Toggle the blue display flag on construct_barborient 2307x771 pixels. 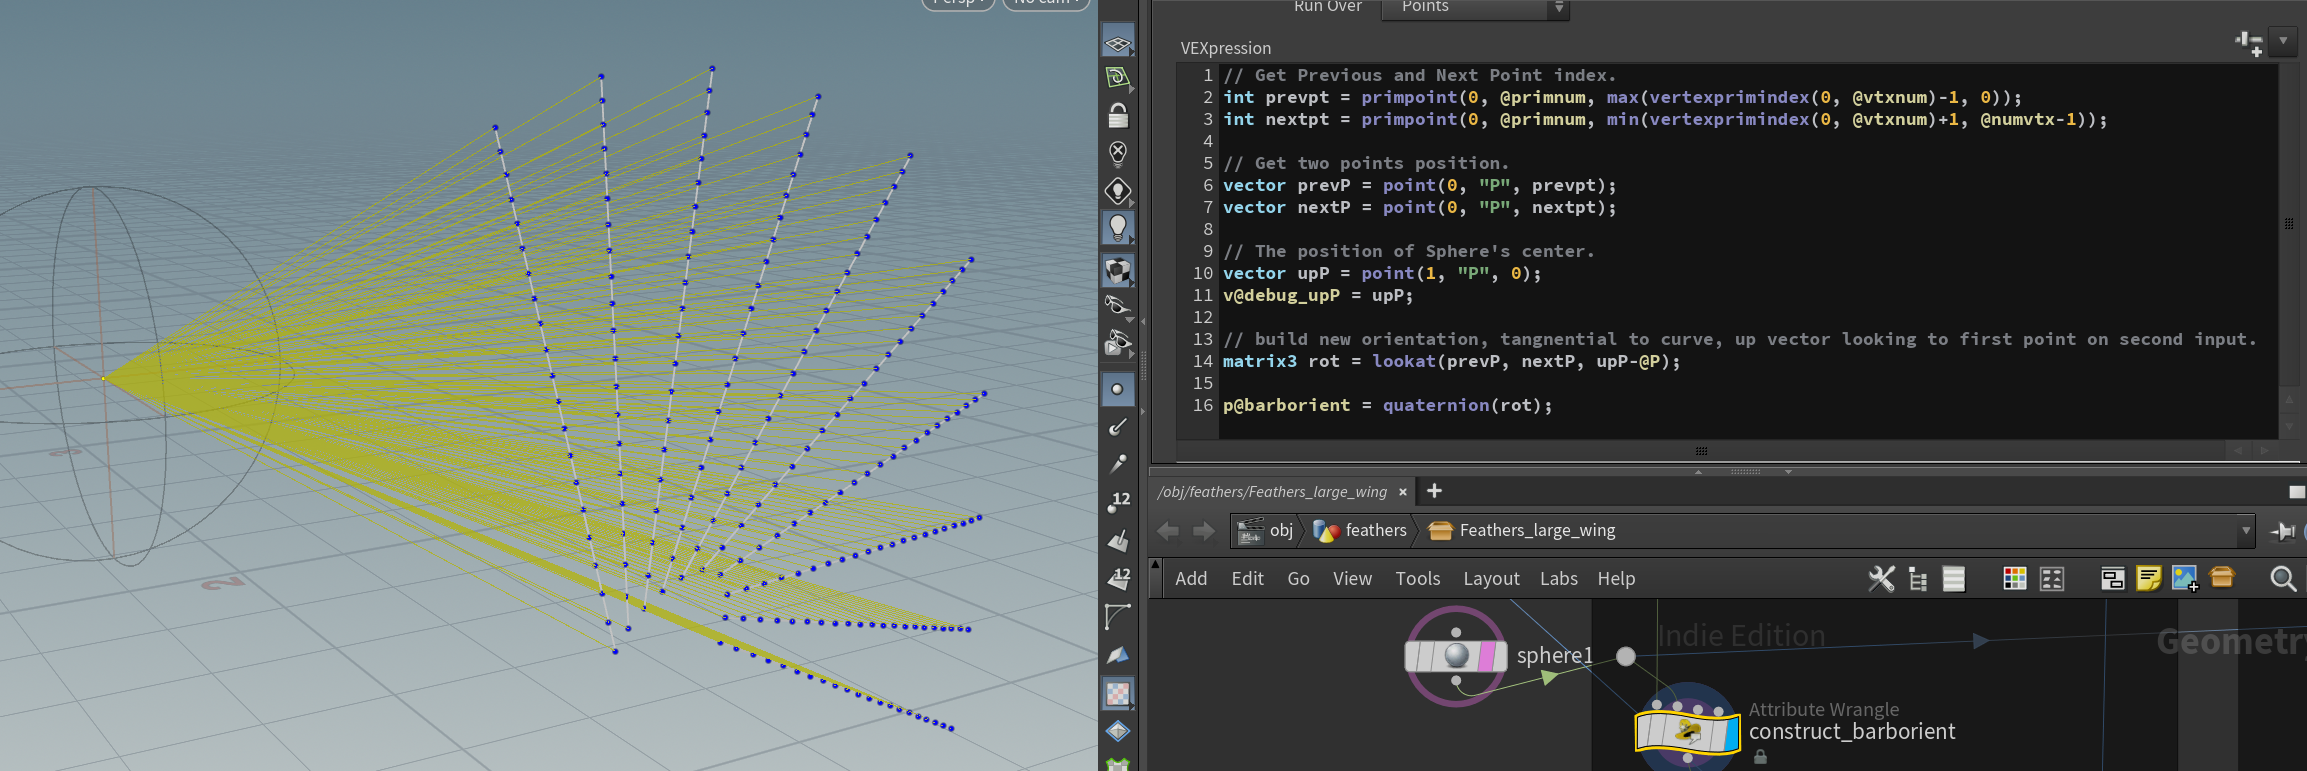click(x=1731, y=733)
